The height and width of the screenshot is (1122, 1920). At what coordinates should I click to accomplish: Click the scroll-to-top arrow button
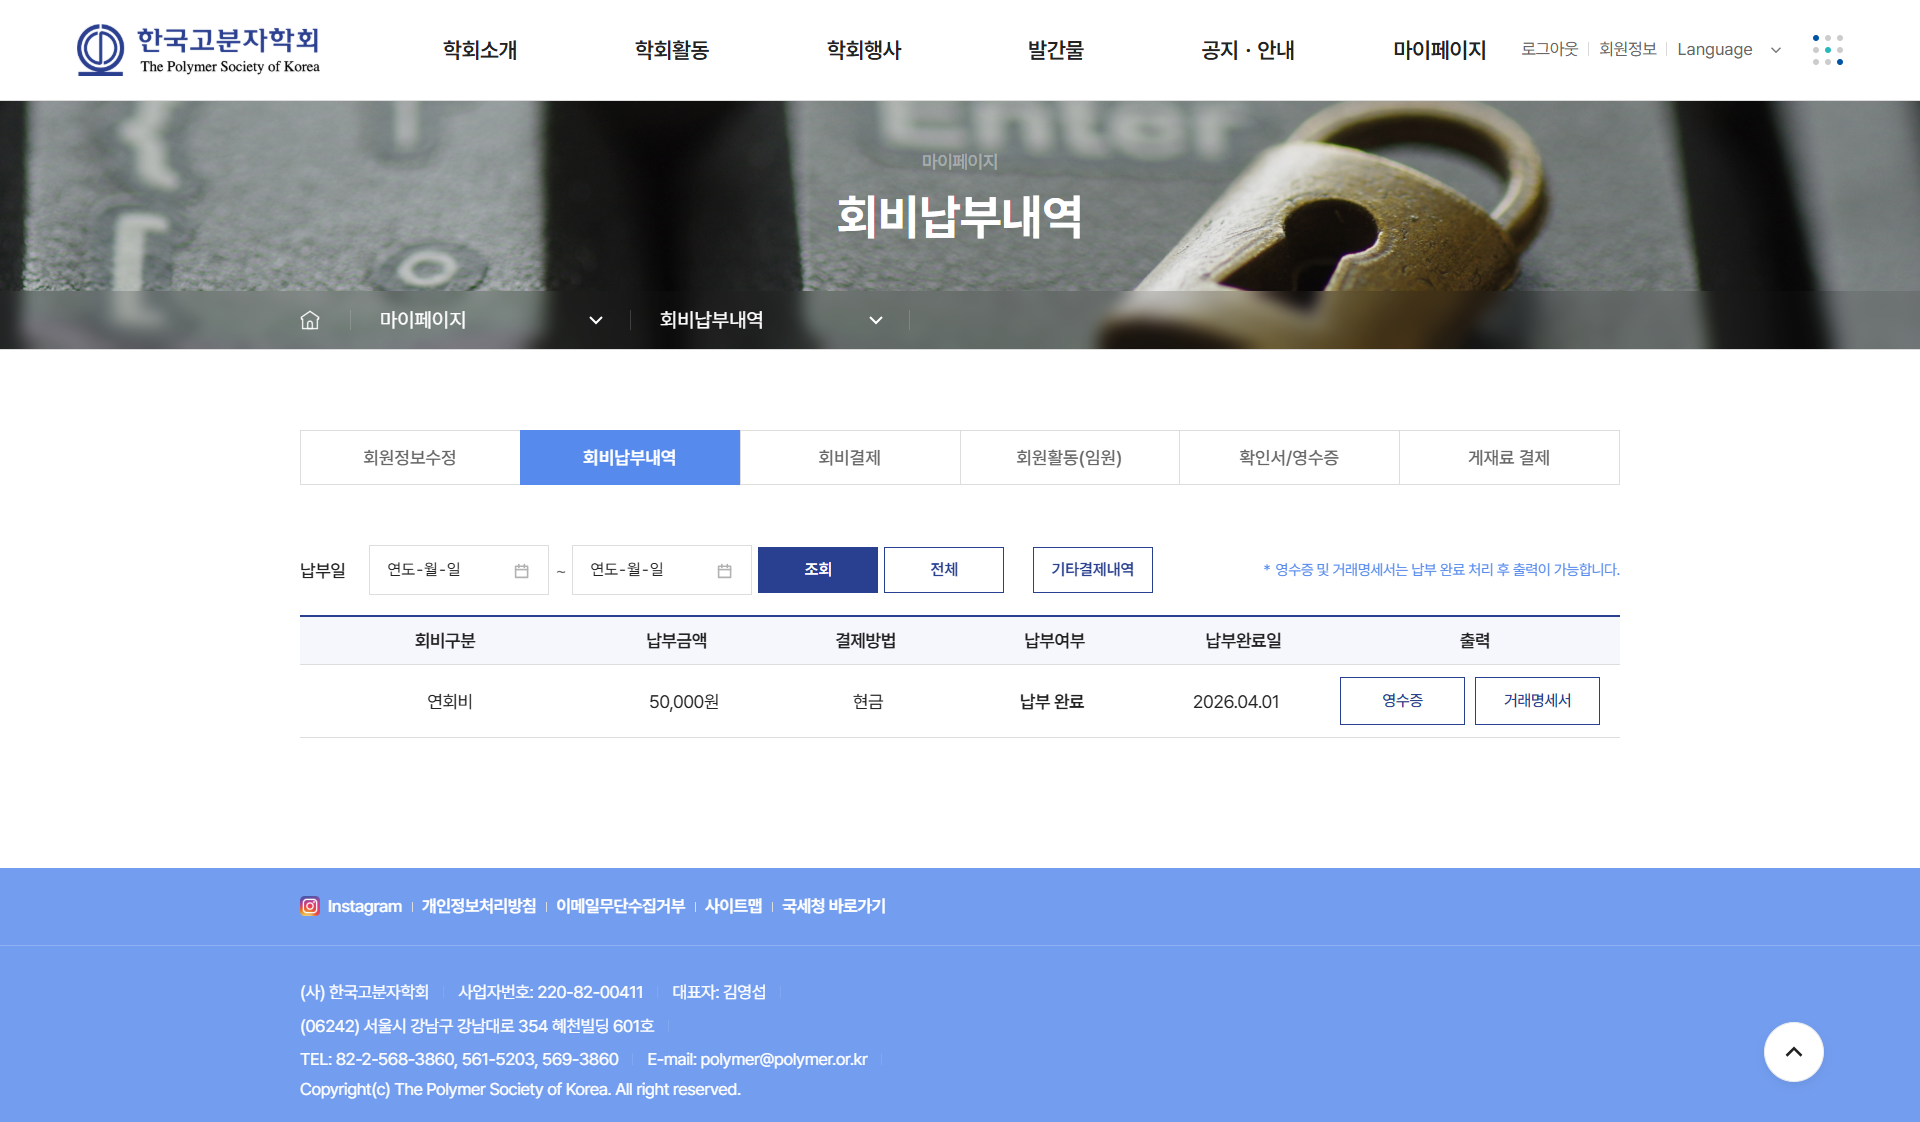tap(1793, 1052)
